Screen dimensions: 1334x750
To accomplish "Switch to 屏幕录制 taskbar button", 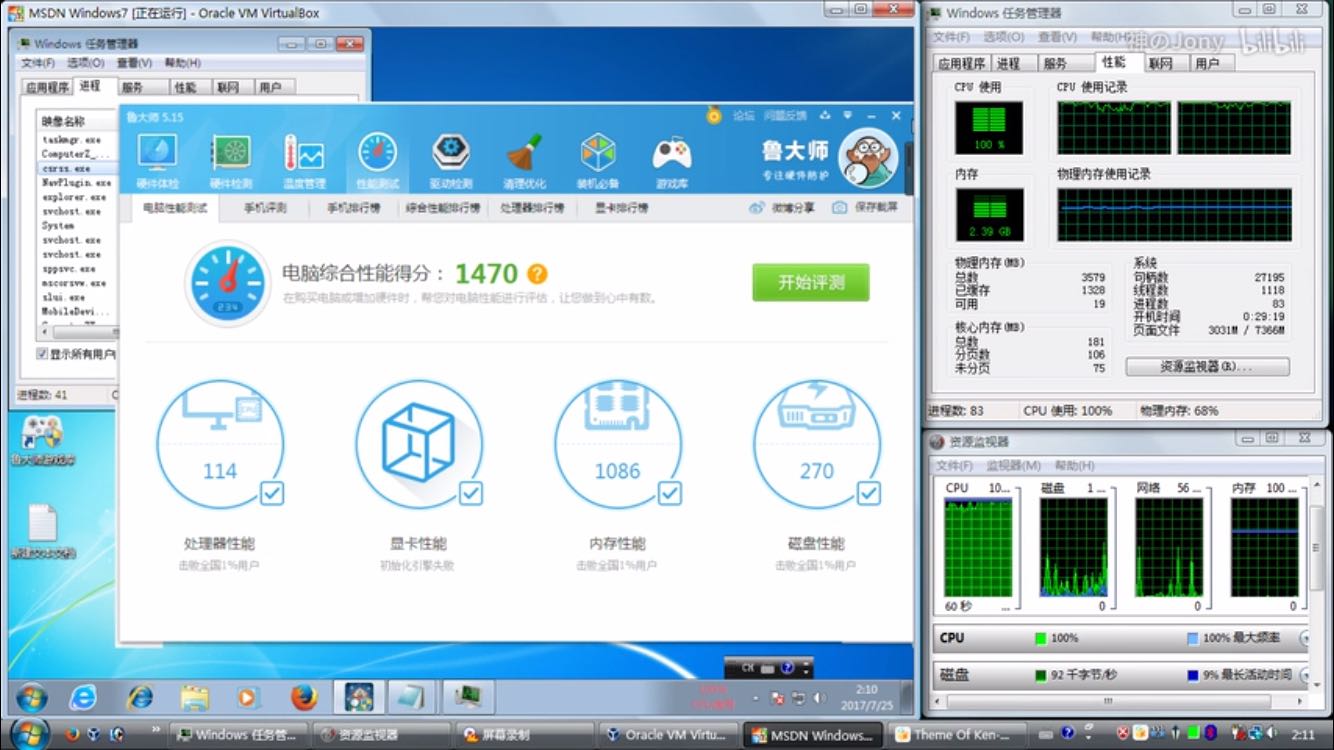I will click(525, 734).
